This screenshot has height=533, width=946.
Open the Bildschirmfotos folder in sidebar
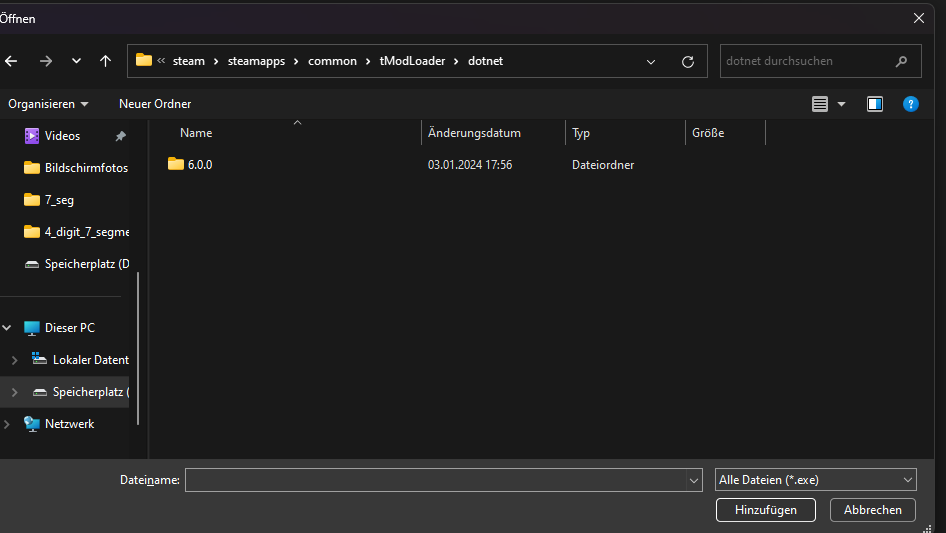pos(75,168)
